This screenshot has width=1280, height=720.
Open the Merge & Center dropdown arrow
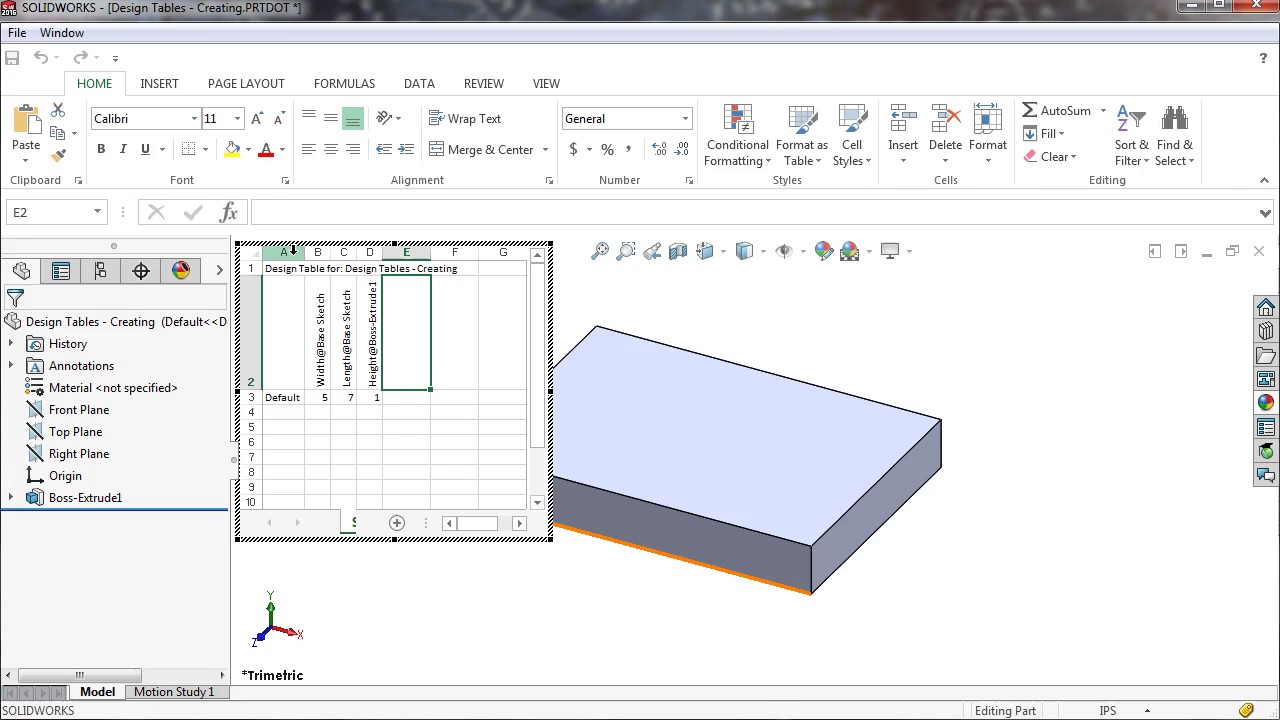[545, 149]
